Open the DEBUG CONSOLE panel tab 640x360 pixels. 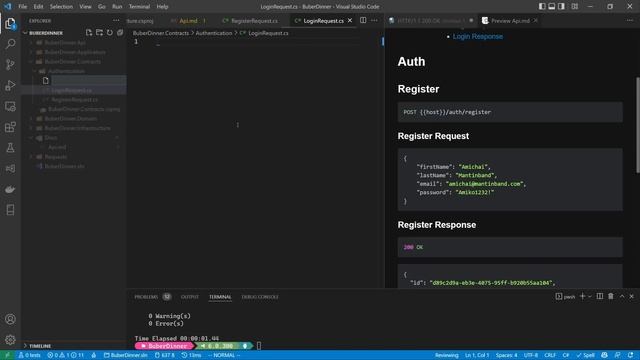pyautogui.click(x=260, y=297)
